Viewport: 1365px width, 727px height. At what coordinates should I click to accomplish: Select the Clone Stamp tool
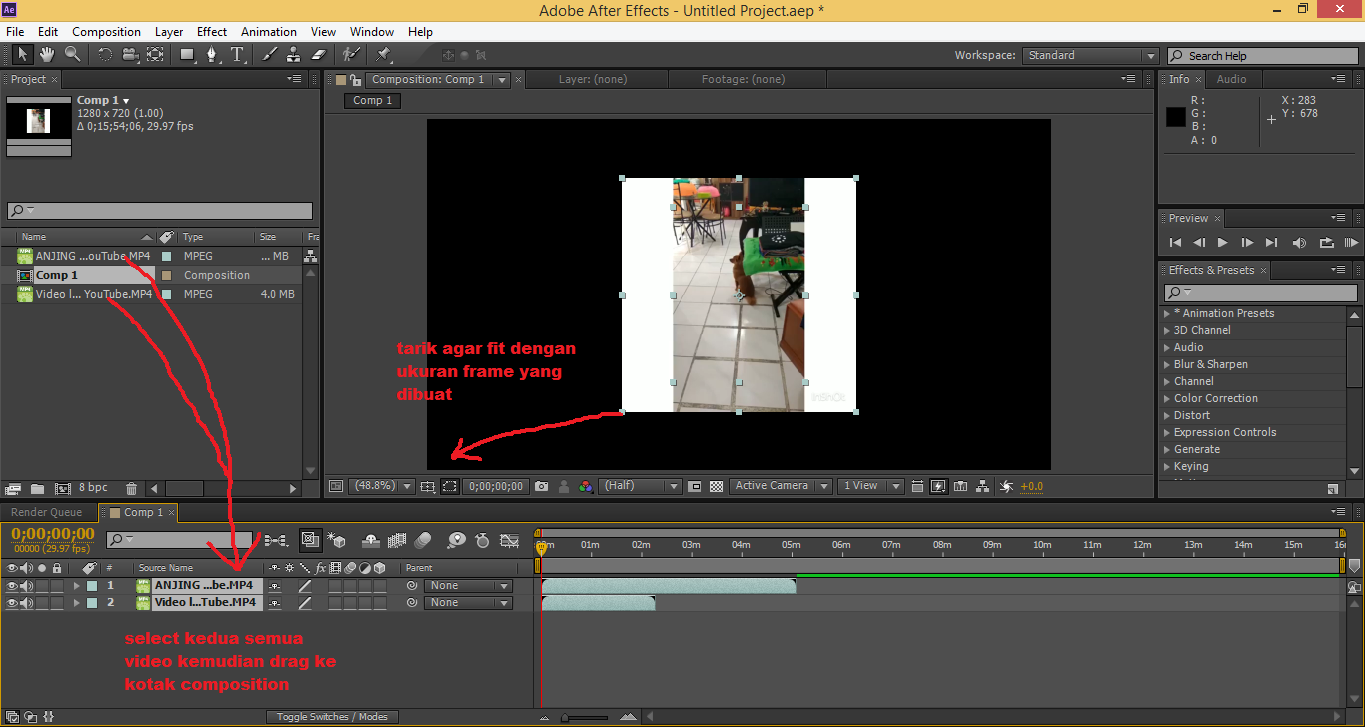293,55
